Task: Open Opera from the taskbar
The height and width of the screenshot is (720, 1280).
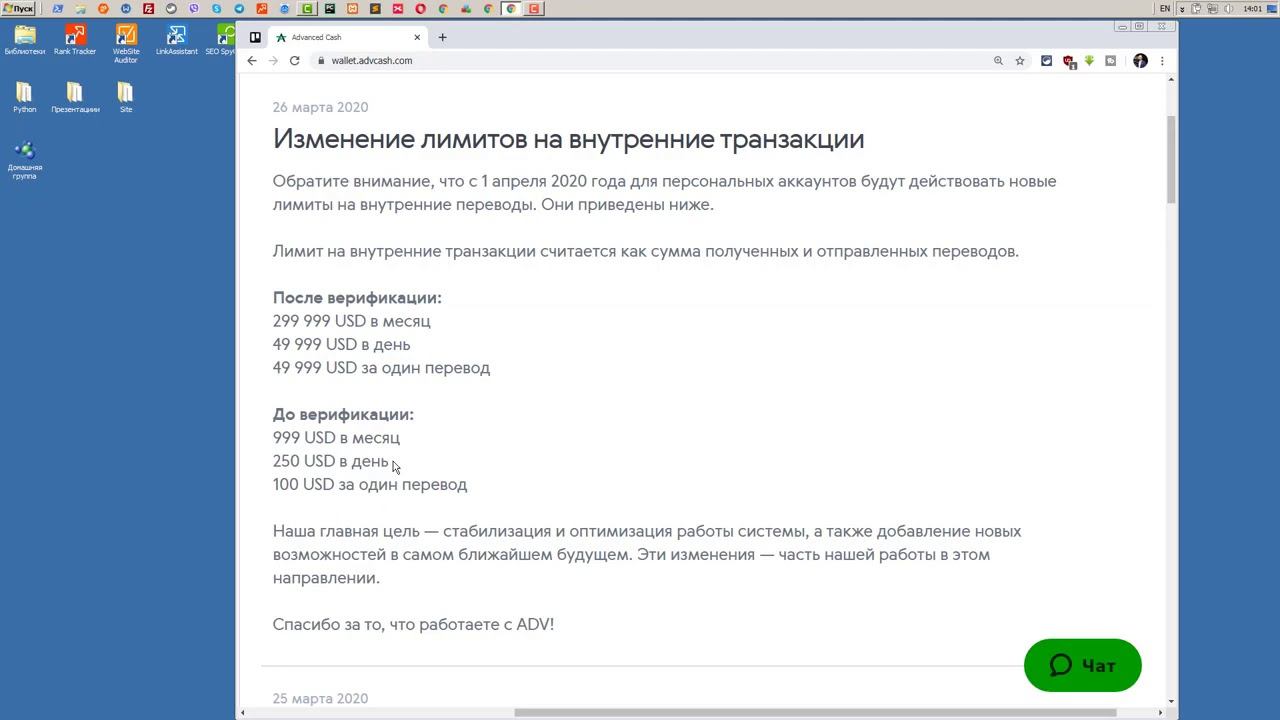Action: click(x=420, y=9)
